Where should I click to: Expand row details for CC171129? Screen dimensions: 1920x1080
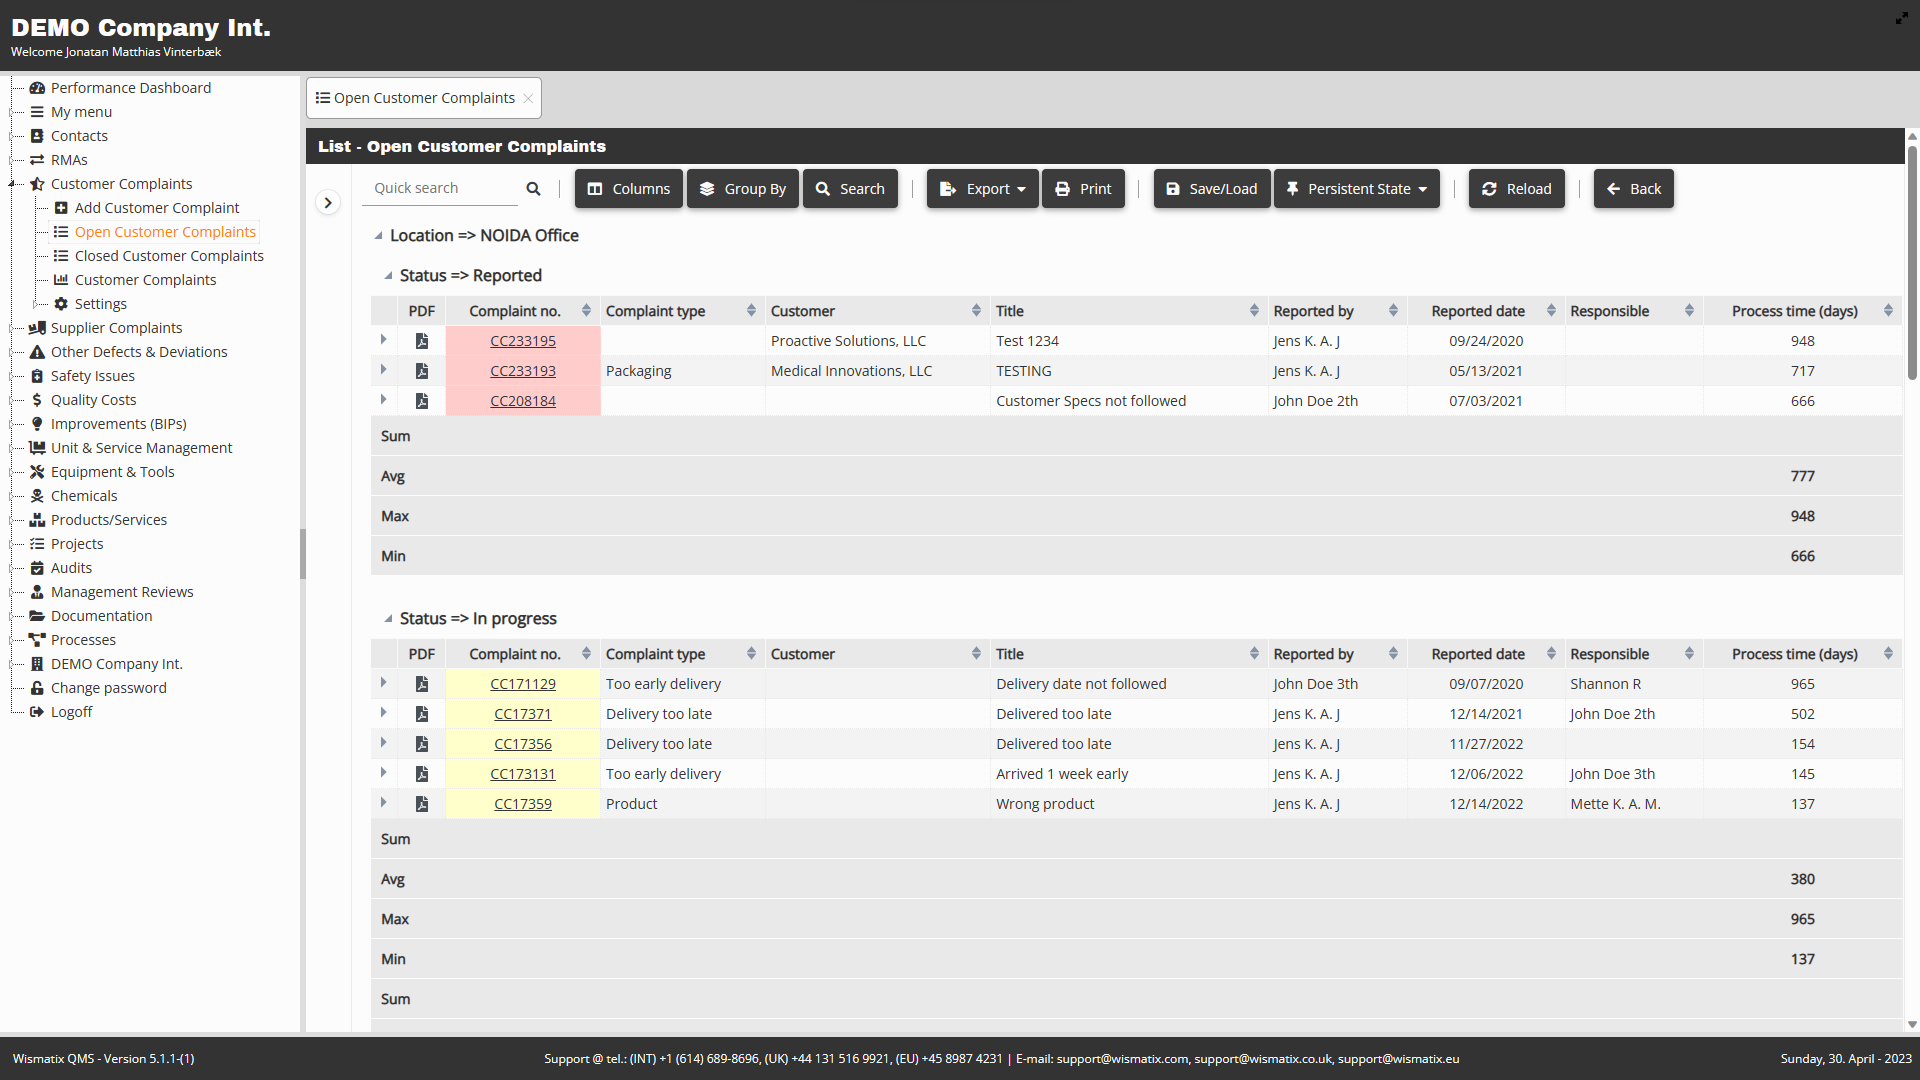point(384,683)
